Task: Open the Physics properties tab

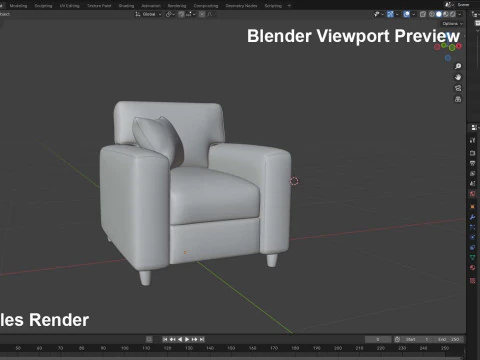Action: coord(472,237)
